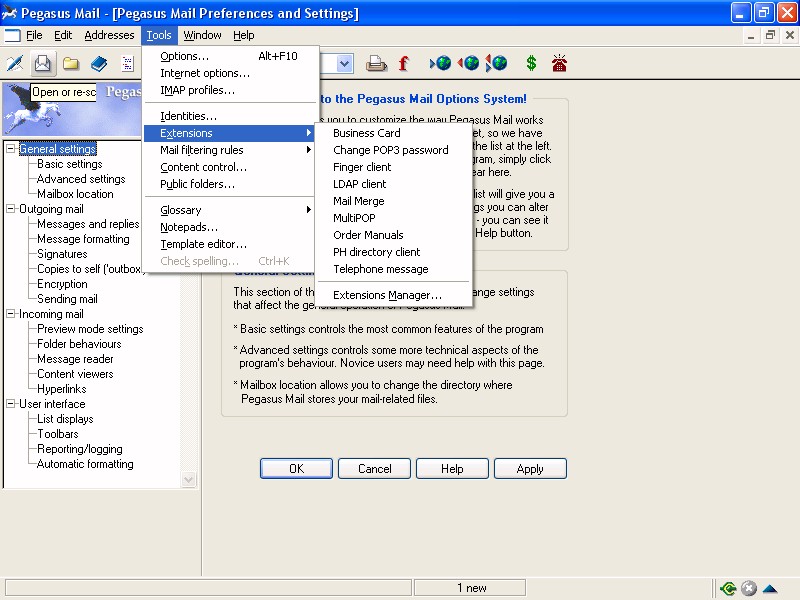Select Preview mode settings tree item

click(x=90, y=329)
